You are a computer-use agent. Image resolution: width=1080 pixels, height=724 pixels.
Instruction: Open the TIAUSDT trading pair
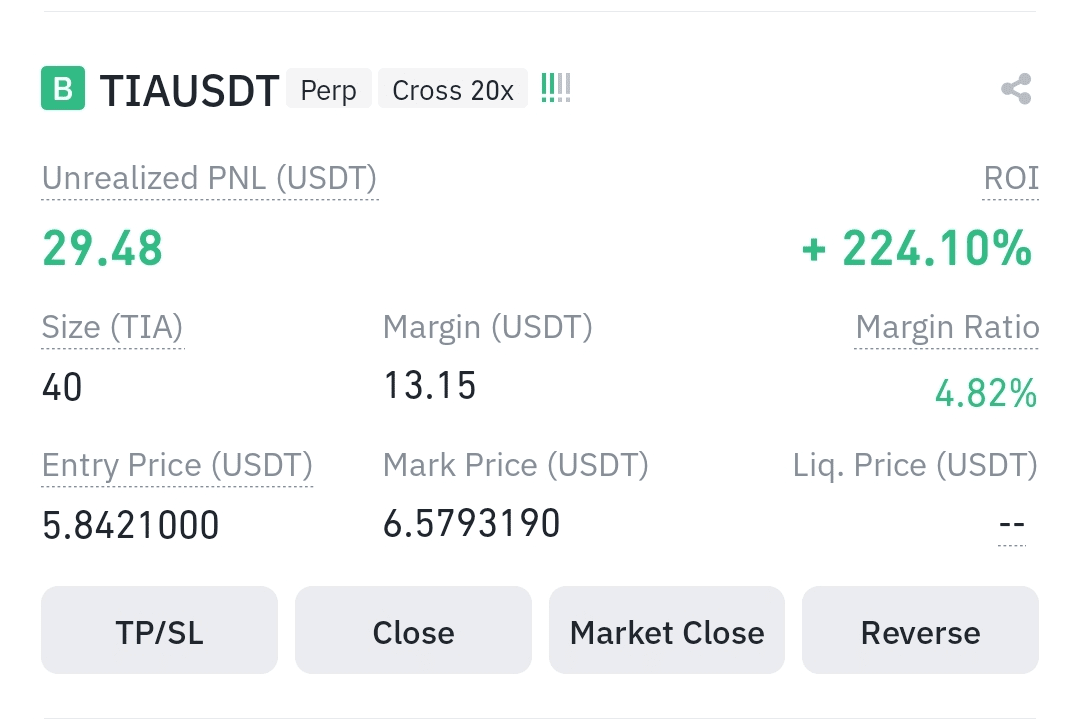click(189, 91)
